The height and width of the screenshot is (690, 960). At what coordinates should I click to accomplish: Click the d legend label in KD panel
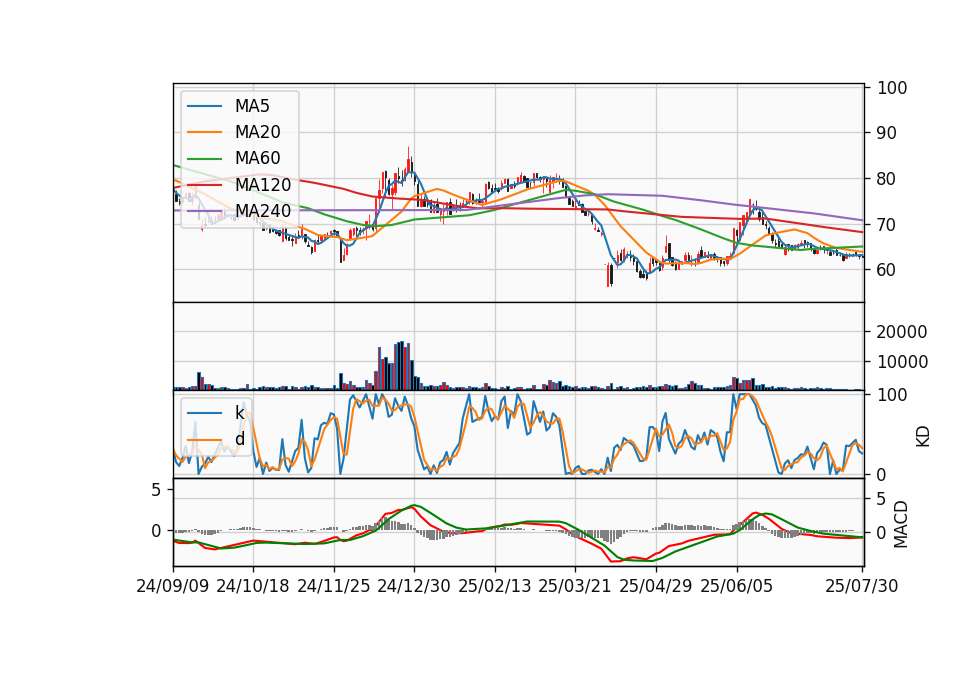239,439
